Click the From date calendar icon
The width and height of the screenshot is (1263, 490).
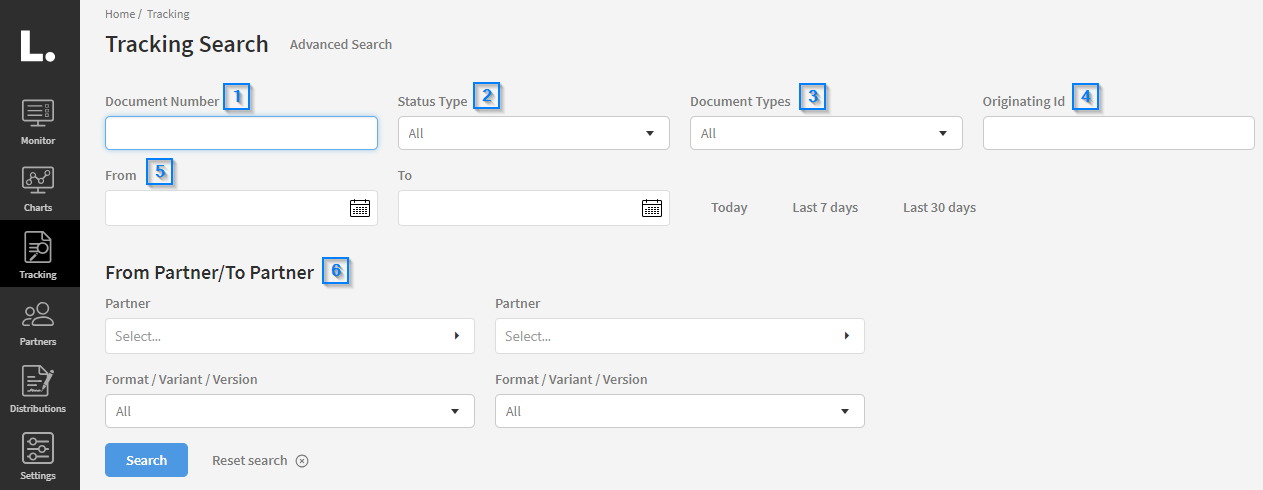360,208
